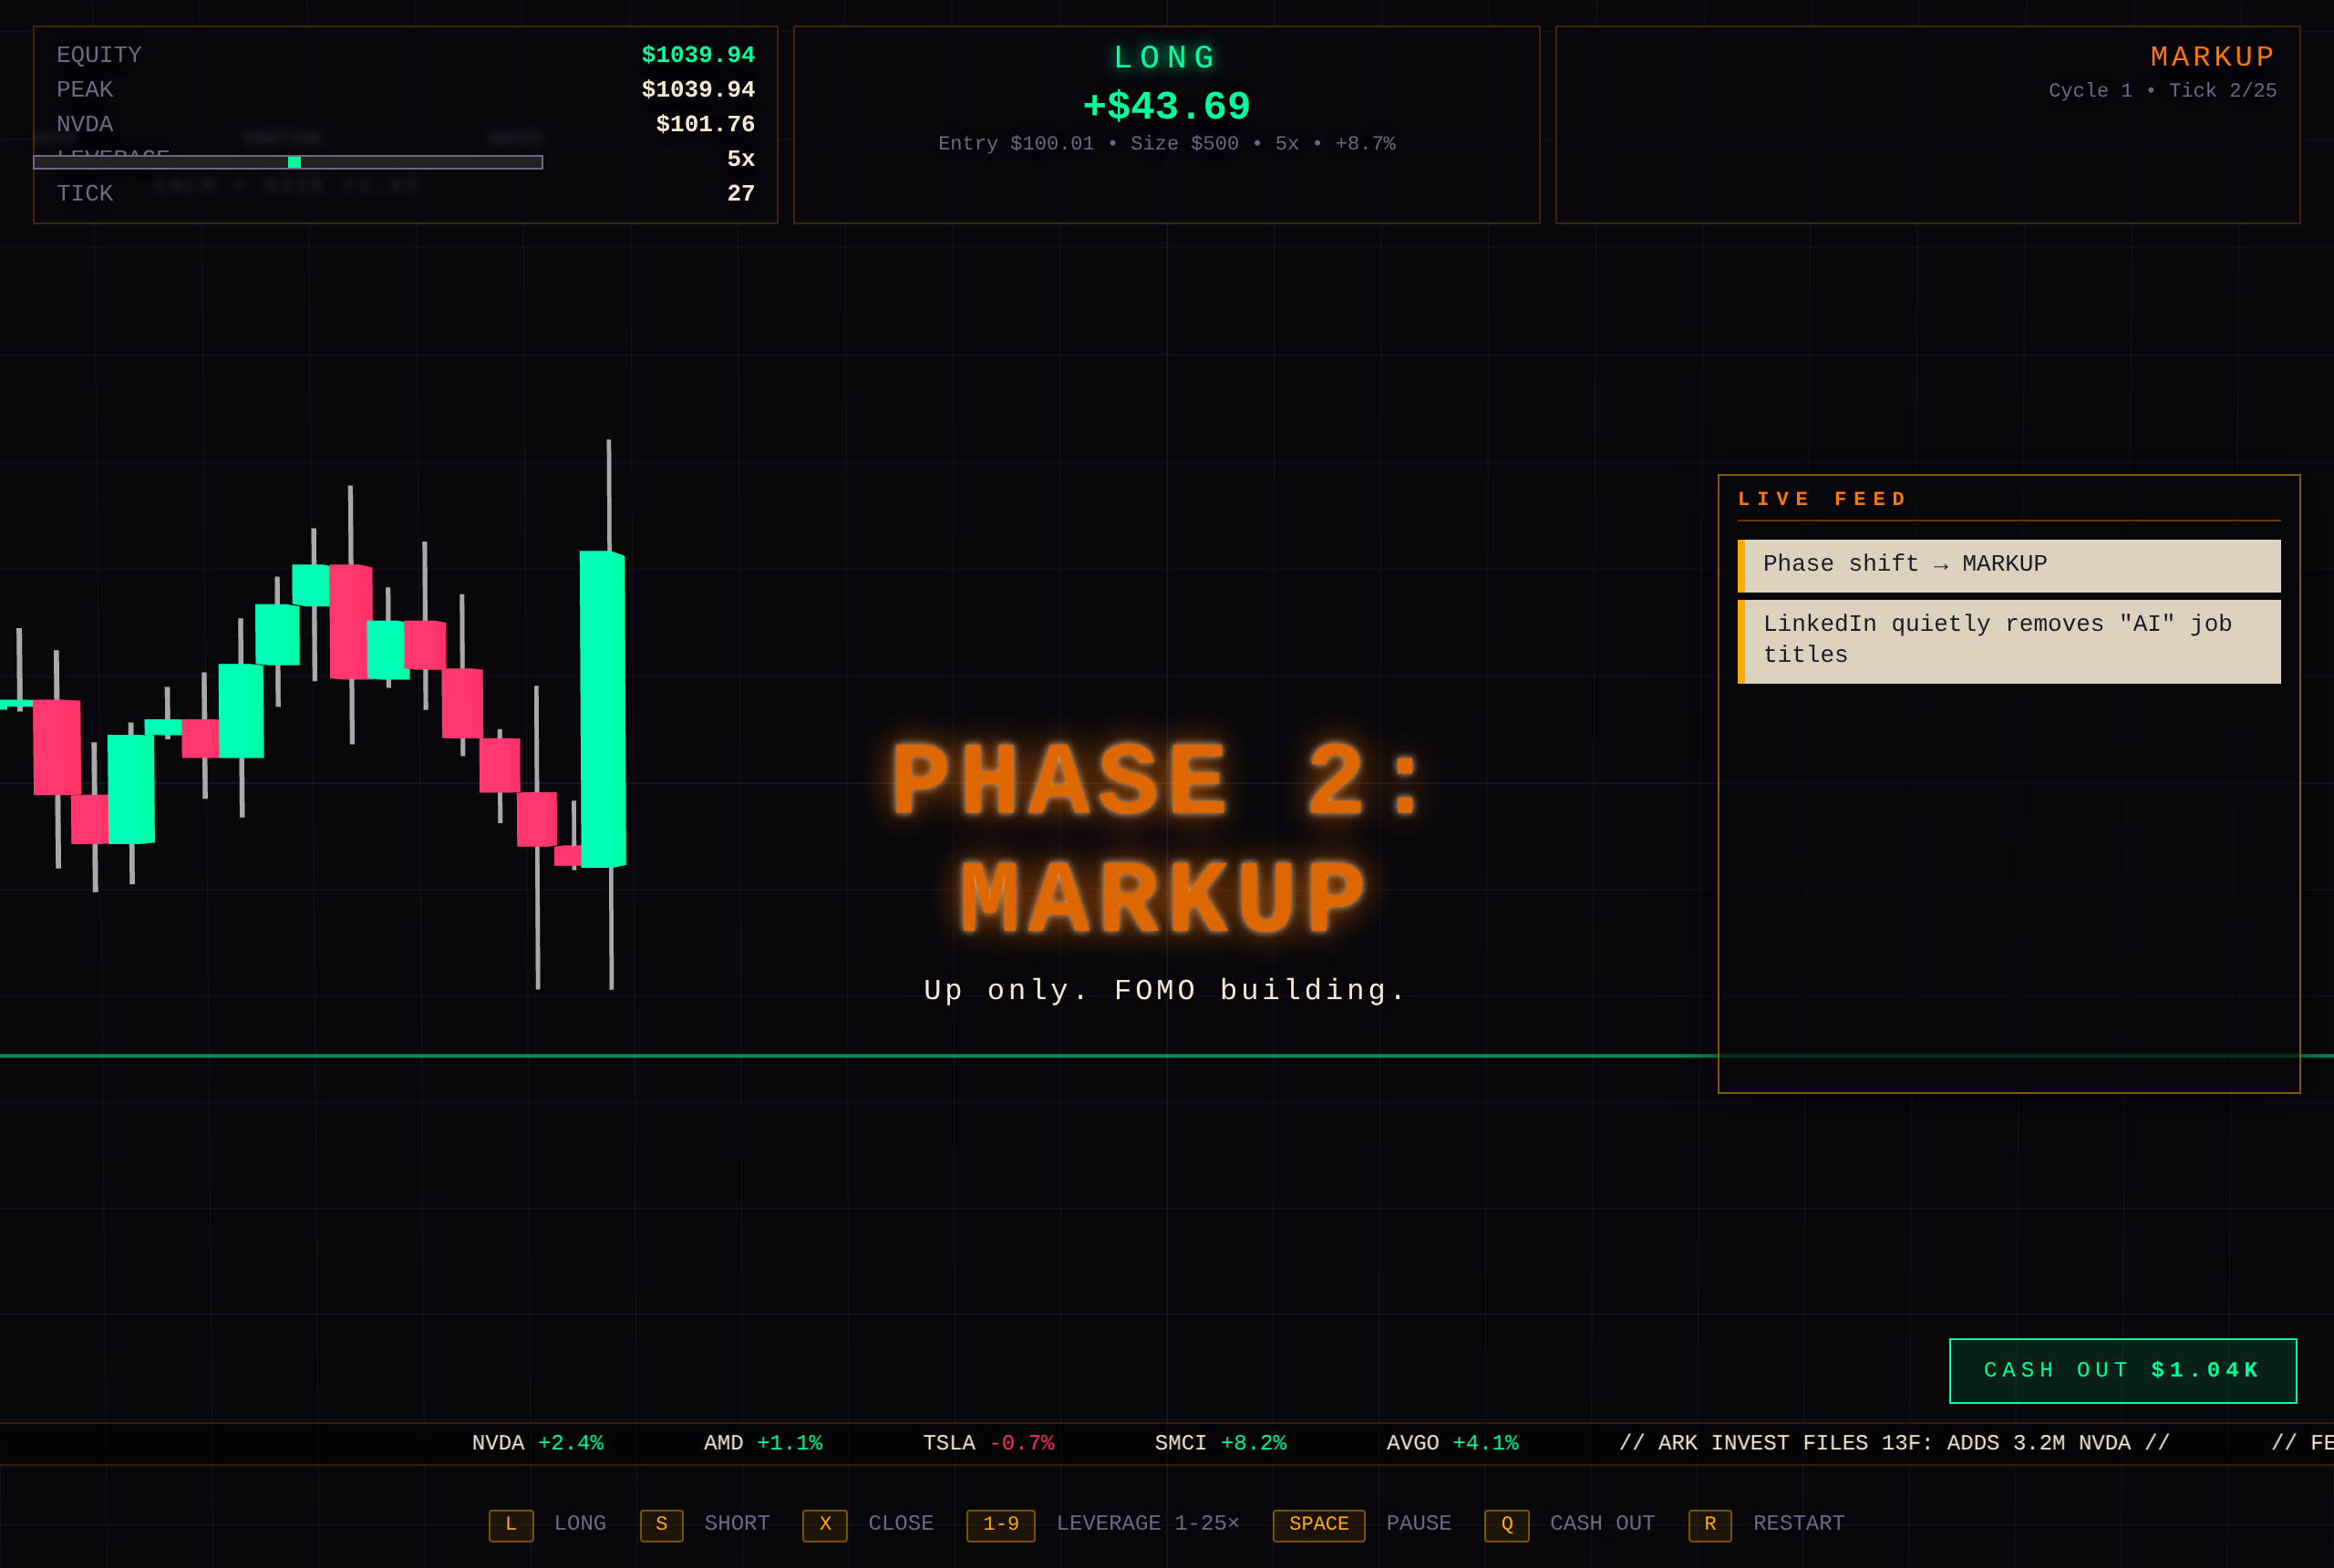The width and height of the screenshot is (2334, 1568).
Task: Click the NVDA price $101.76
Action: (x=705, y=124)
